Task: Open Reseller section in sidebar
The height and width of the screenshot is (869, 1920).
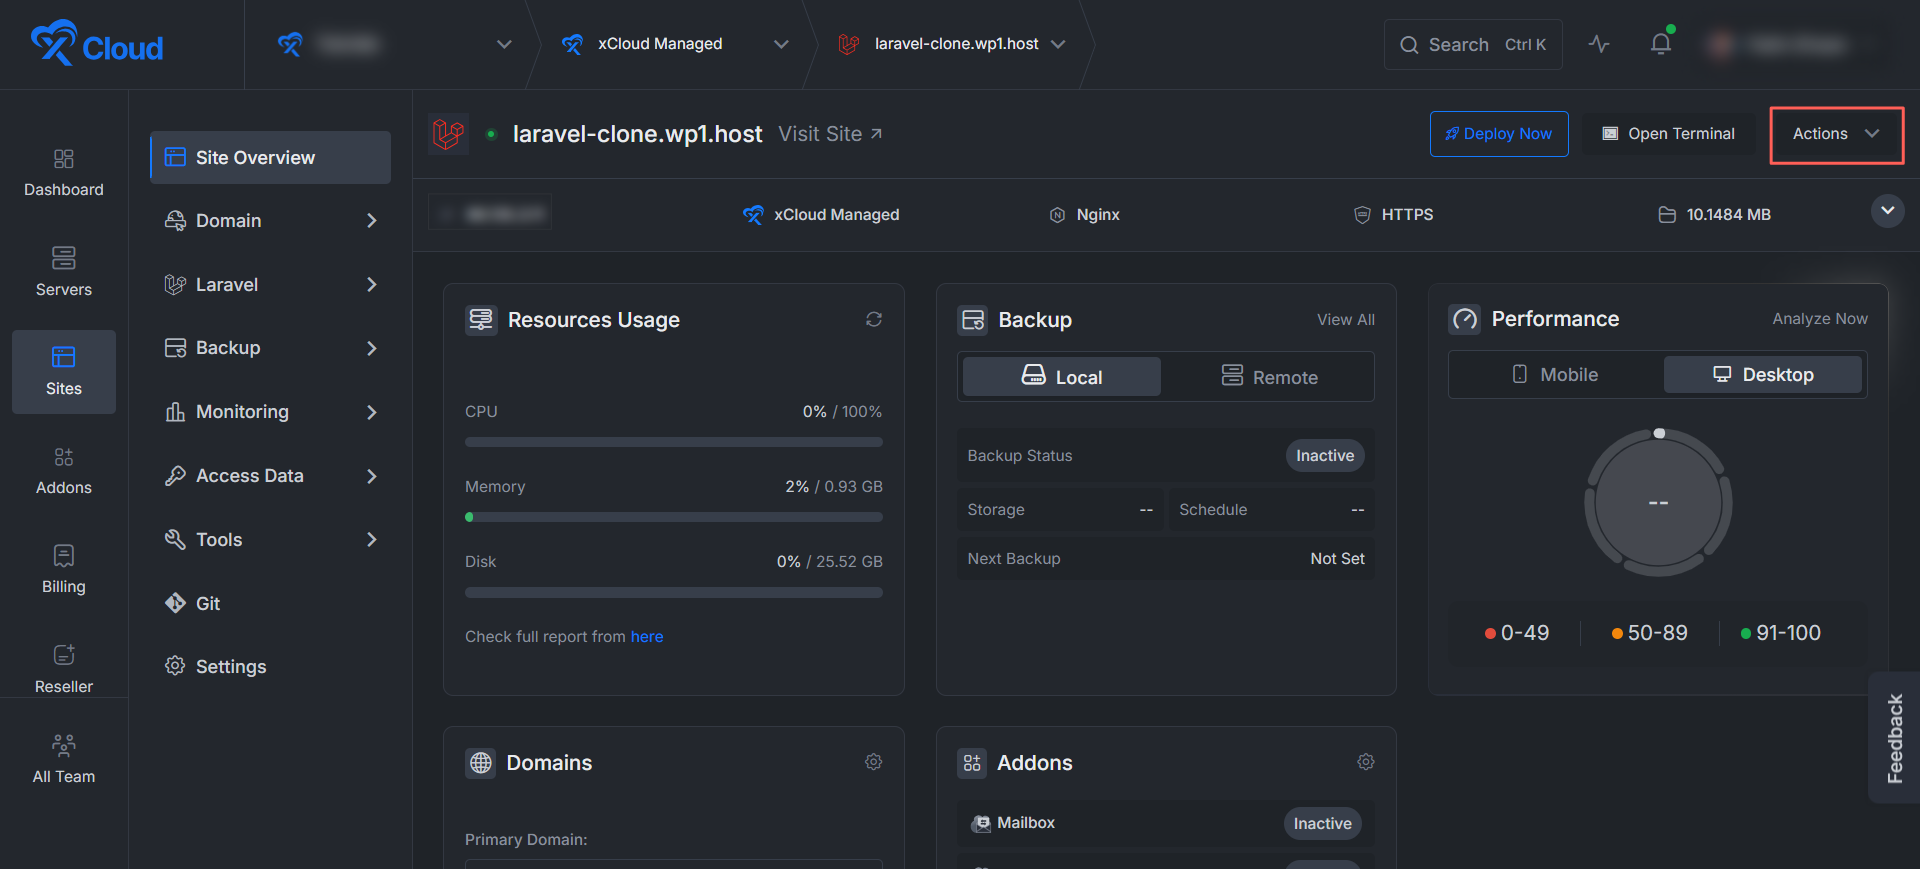Action: (64, 669)
